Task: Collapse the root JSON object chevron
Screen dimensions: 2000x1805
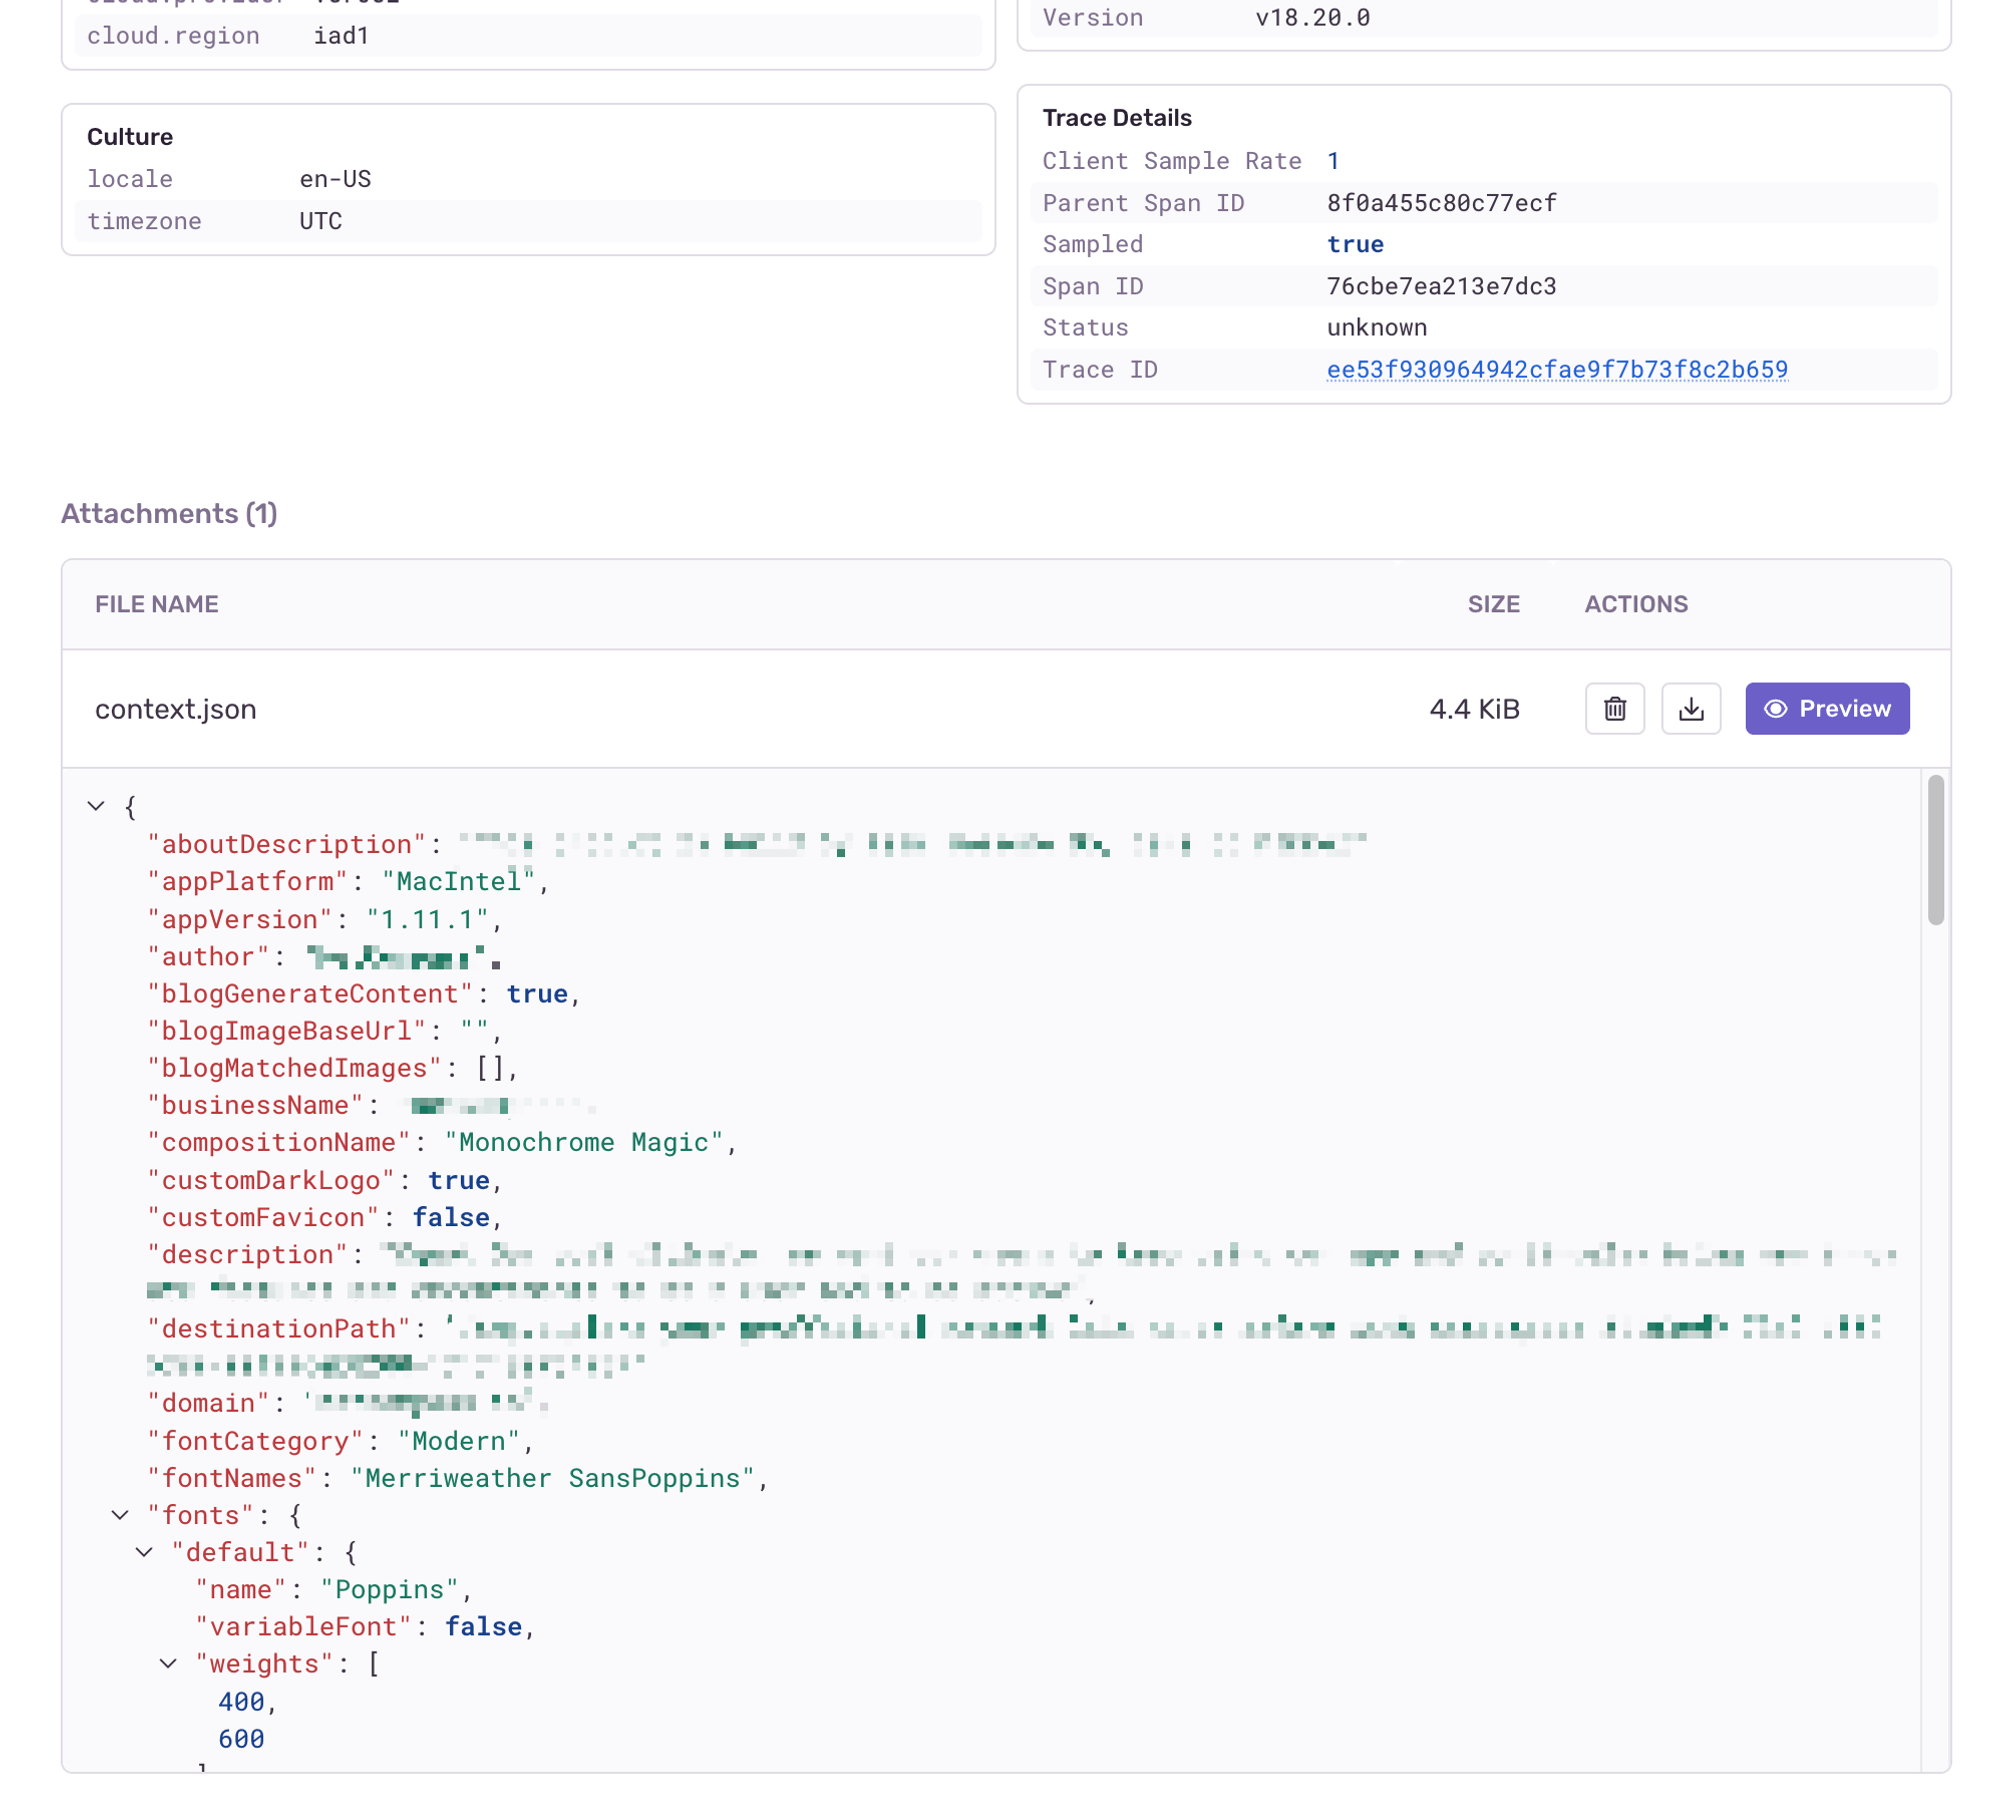Action: pyautogui.click(x=96, y=806)
